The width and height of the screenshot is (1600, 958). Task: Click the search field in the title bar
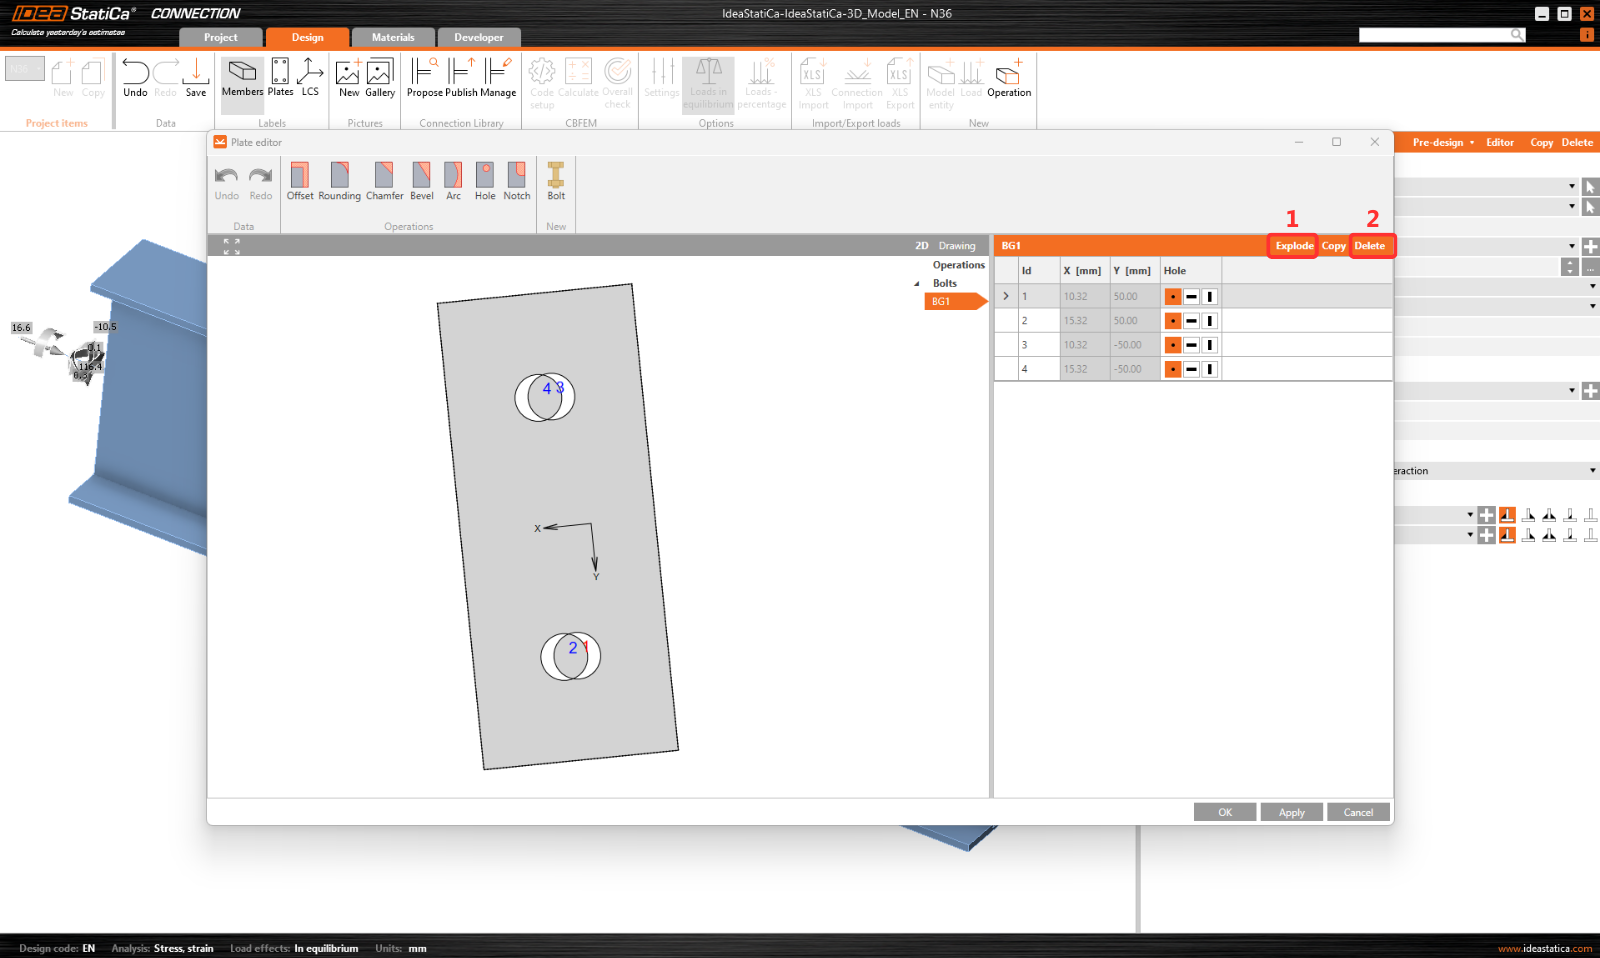[x=1435, y=35]
